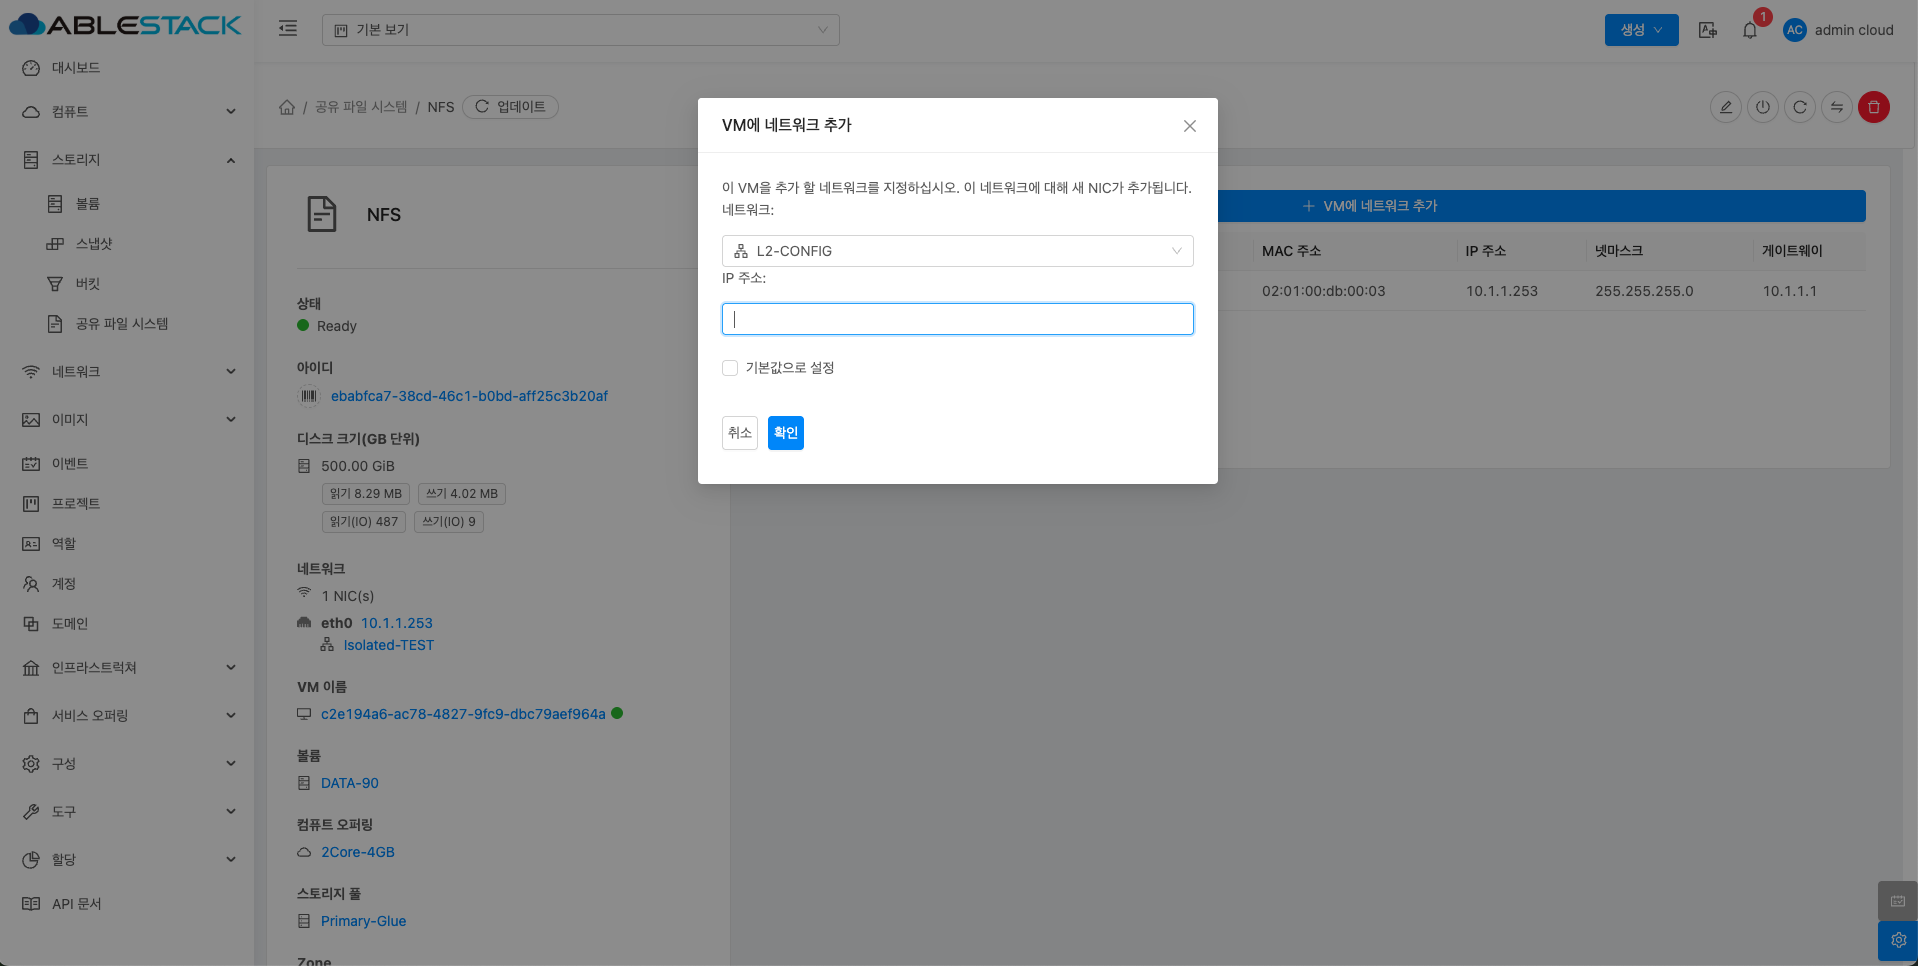The width and height of the screenshot is (1918, 966).
Task: Click the red delete trash icon
Action: pos(1873,107)
